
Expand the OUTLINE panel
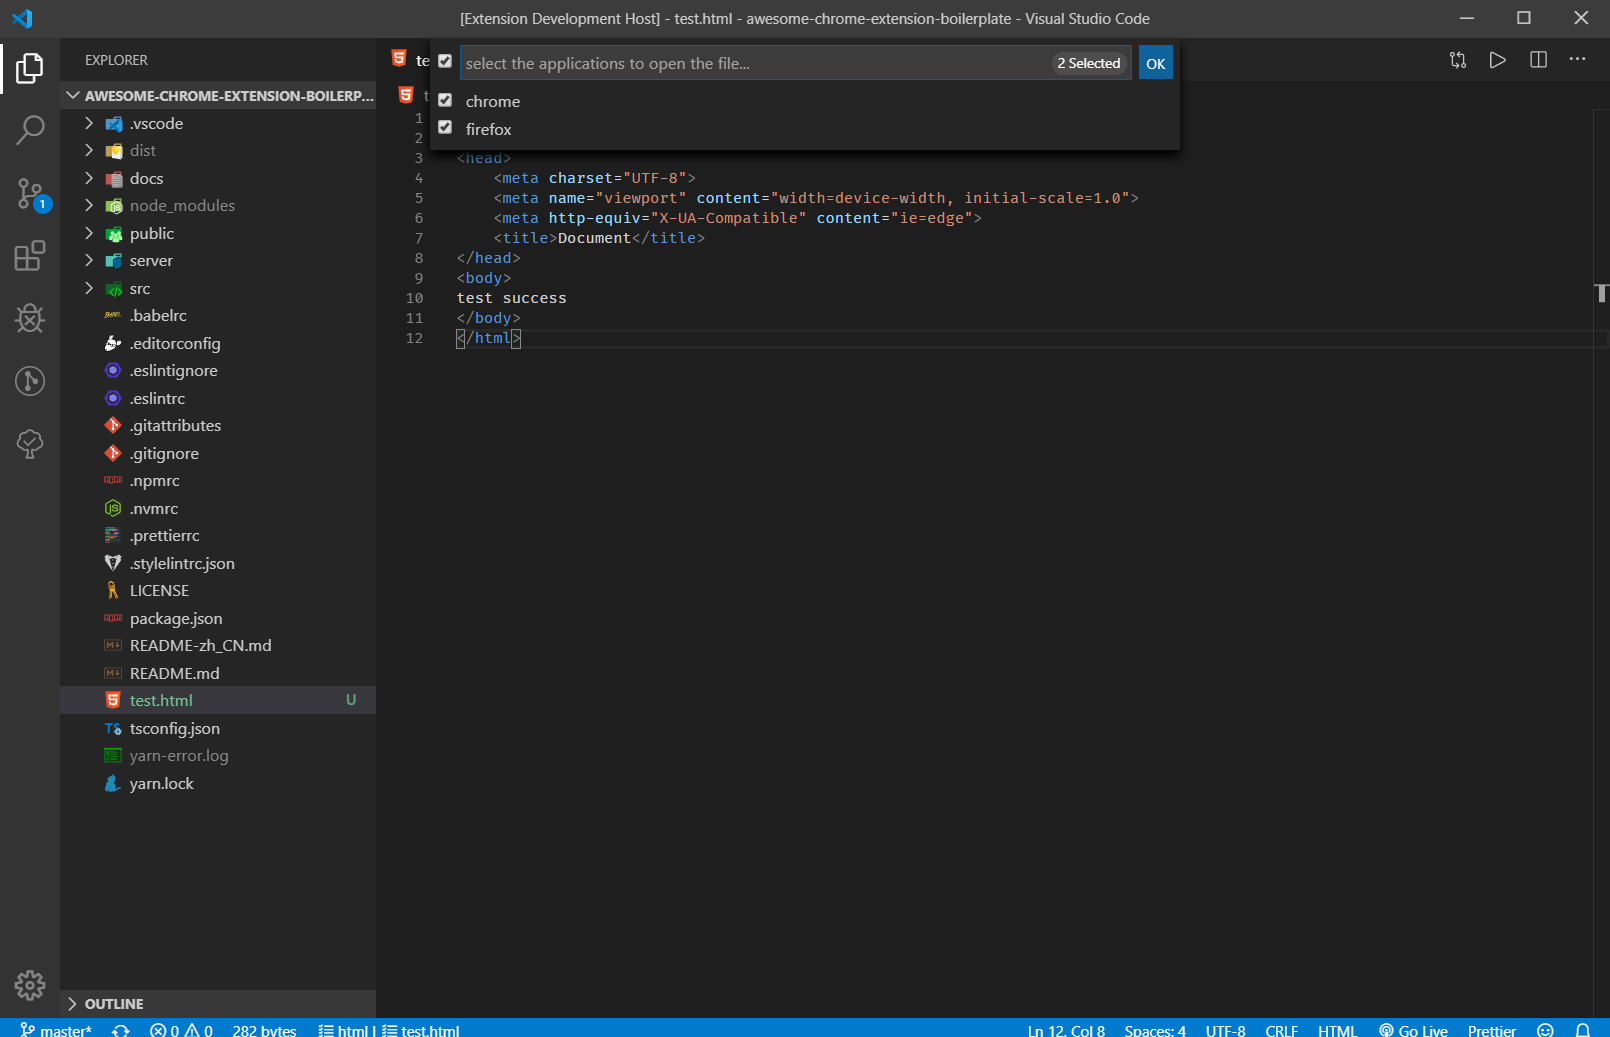[218, 1004]
